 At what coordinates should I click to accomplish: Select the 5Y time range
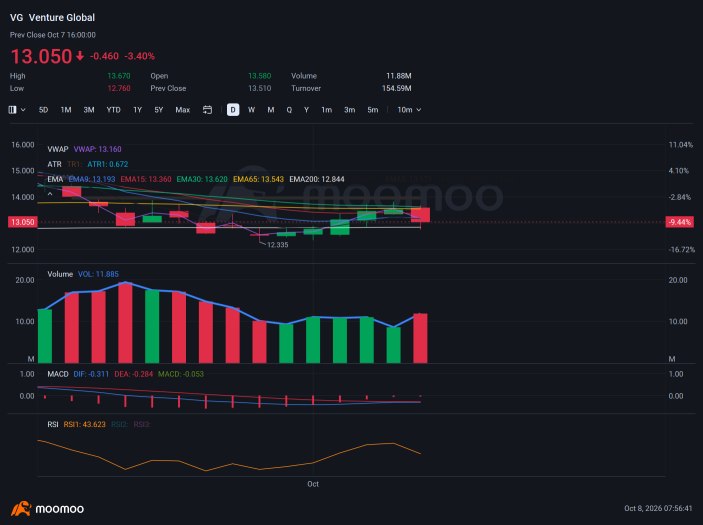[x=159, y=110]
